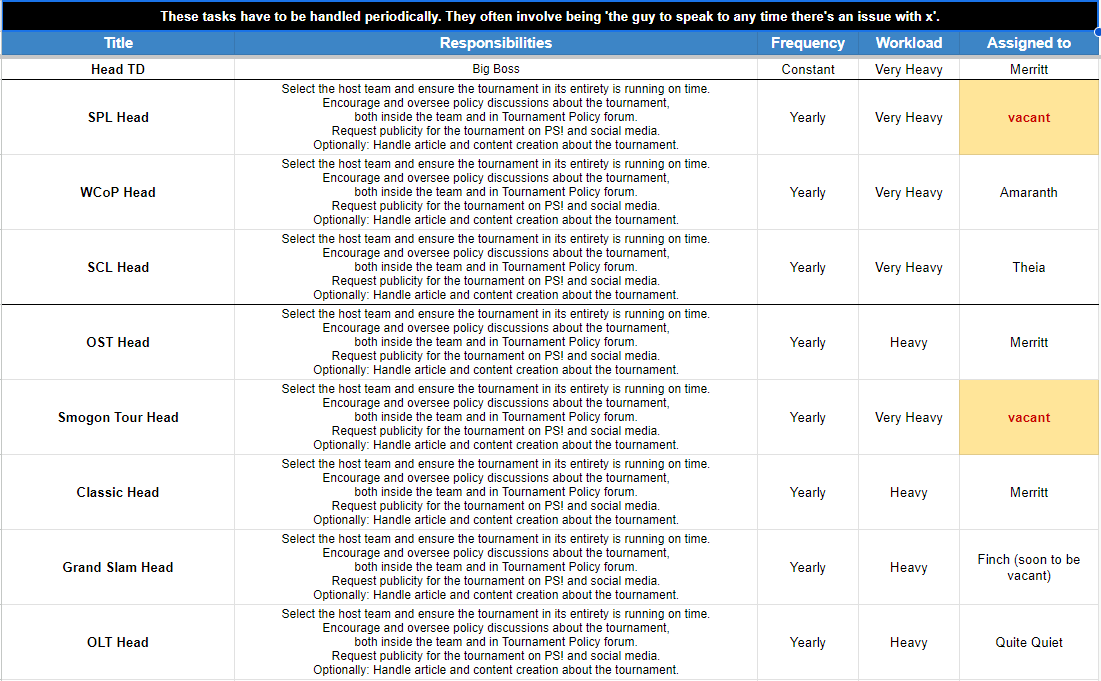Image resolution: width=1101 pixels, height=681 pixels.
Task: Select Grand Slam Head's Yearly frequency cell
Action: coord(807,567)
